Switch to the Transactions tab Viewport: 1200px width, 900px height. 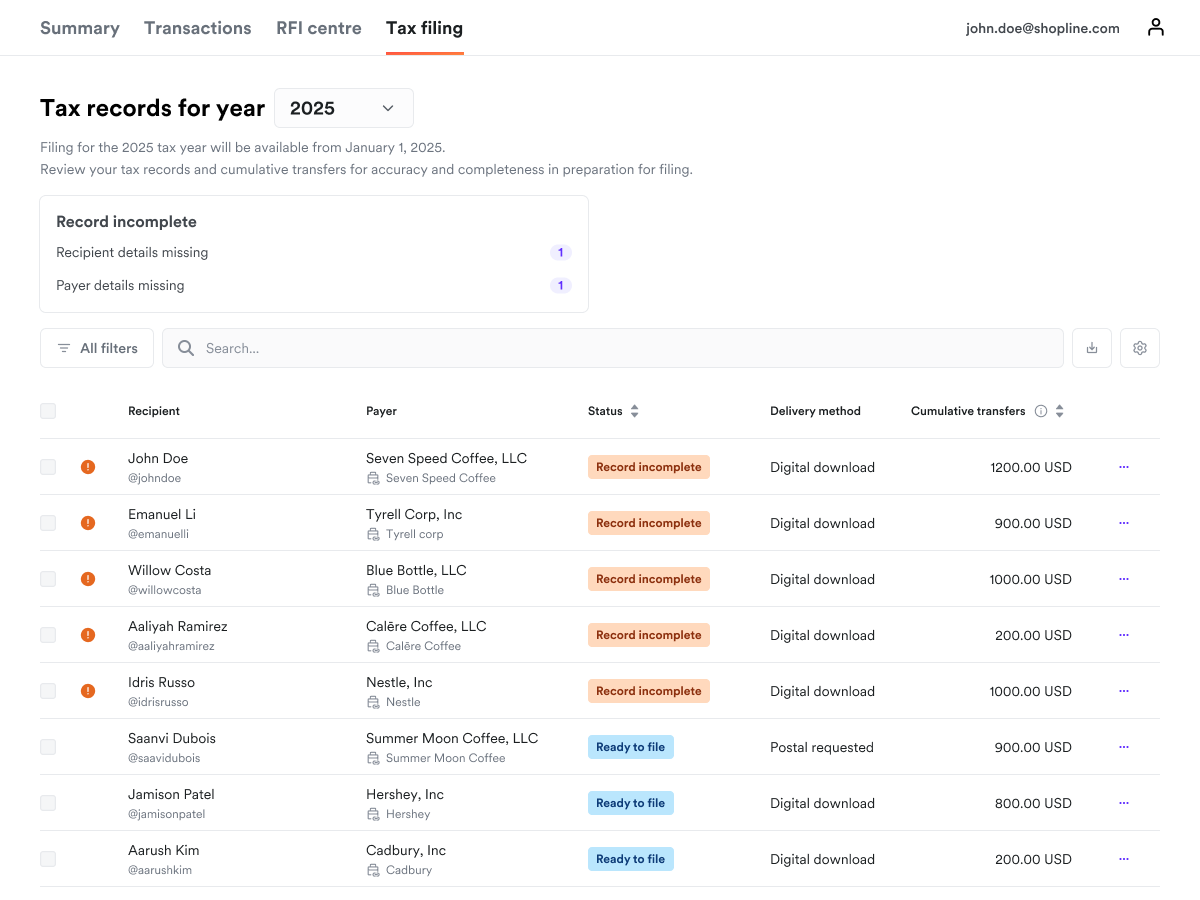coord(197,28)
